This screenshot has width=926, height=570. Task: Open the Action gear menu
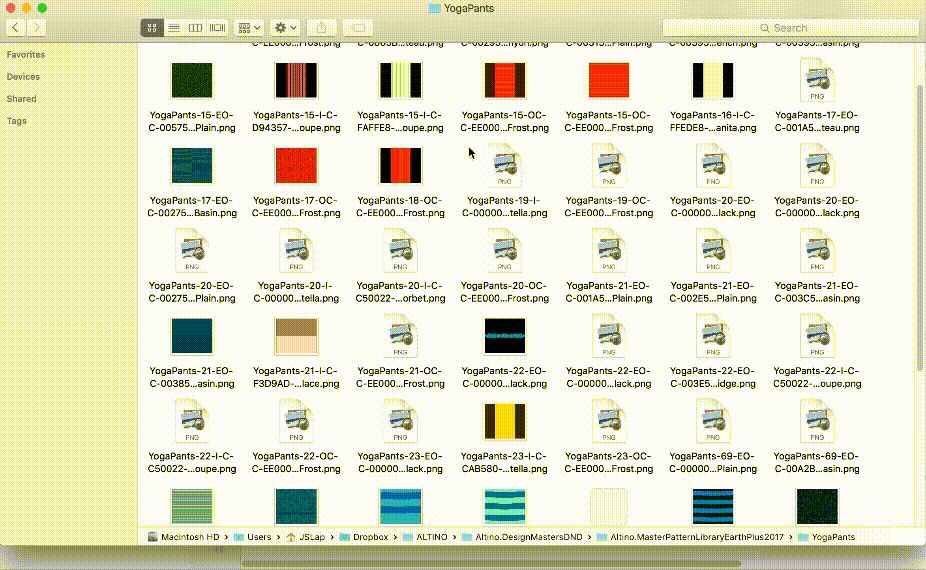click(x=285, y=28)
